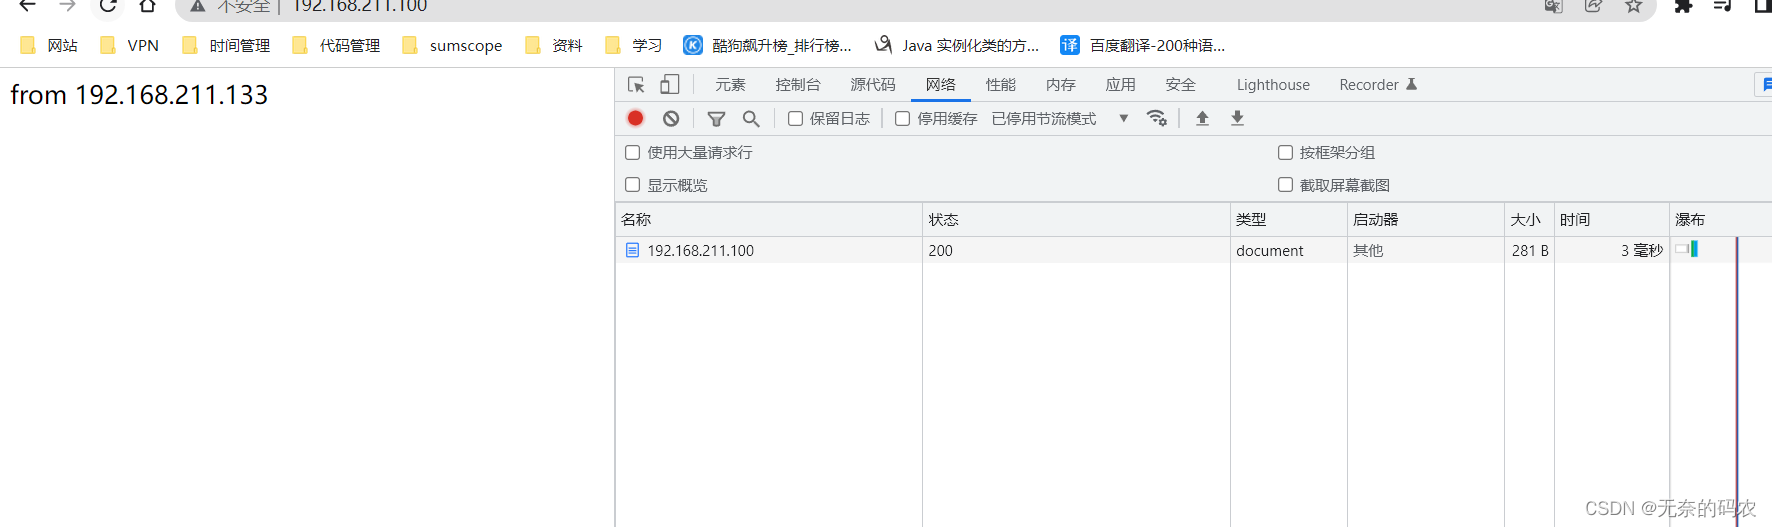Click the bookmark star icon in address bar
1772x527 pixels.
point(1633,6)
